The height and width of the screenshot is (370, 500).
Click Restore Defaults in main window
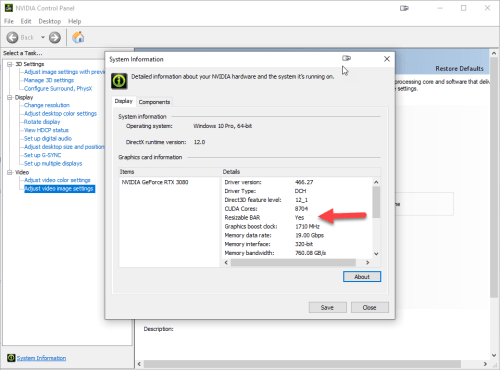tap(459, 69)
